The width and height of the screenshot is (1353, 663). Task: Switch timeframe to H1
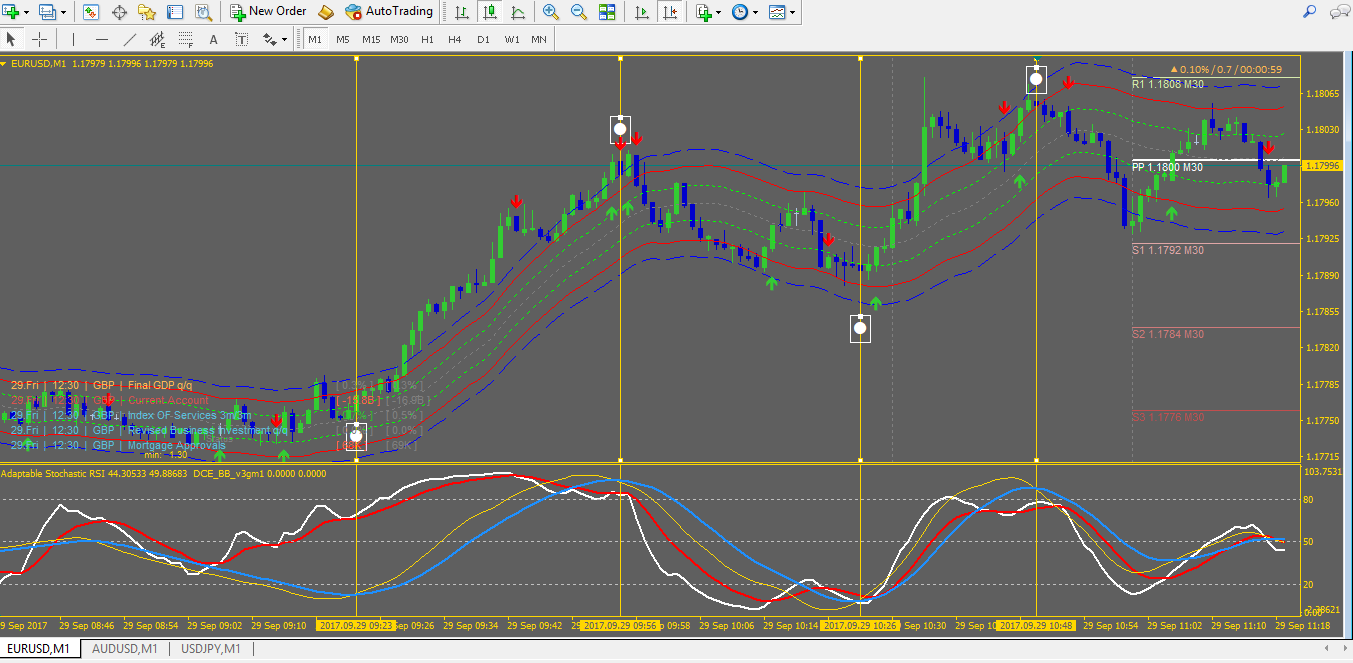[x=427, y=39]
